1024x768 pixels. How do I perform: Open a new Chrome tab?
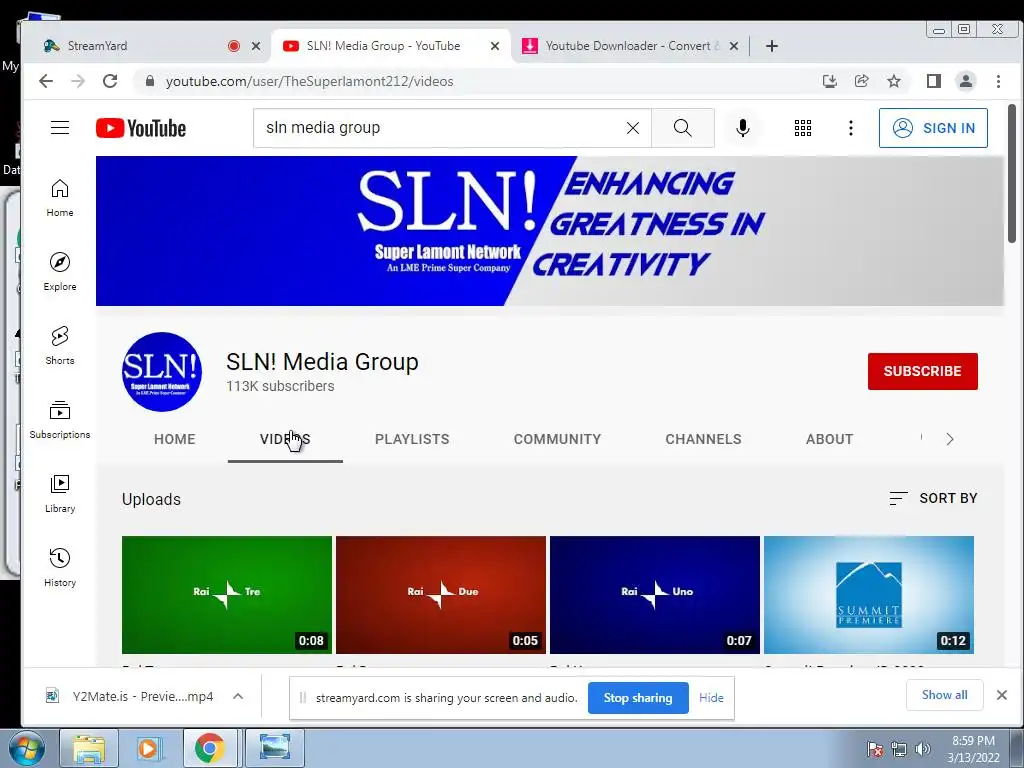771,46
